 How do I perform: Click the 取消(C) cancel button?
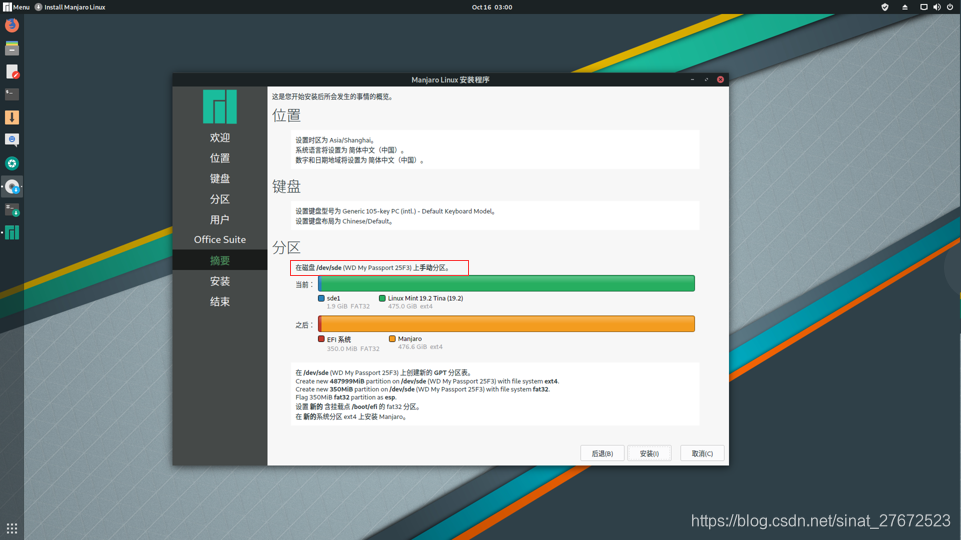[702, 454]
